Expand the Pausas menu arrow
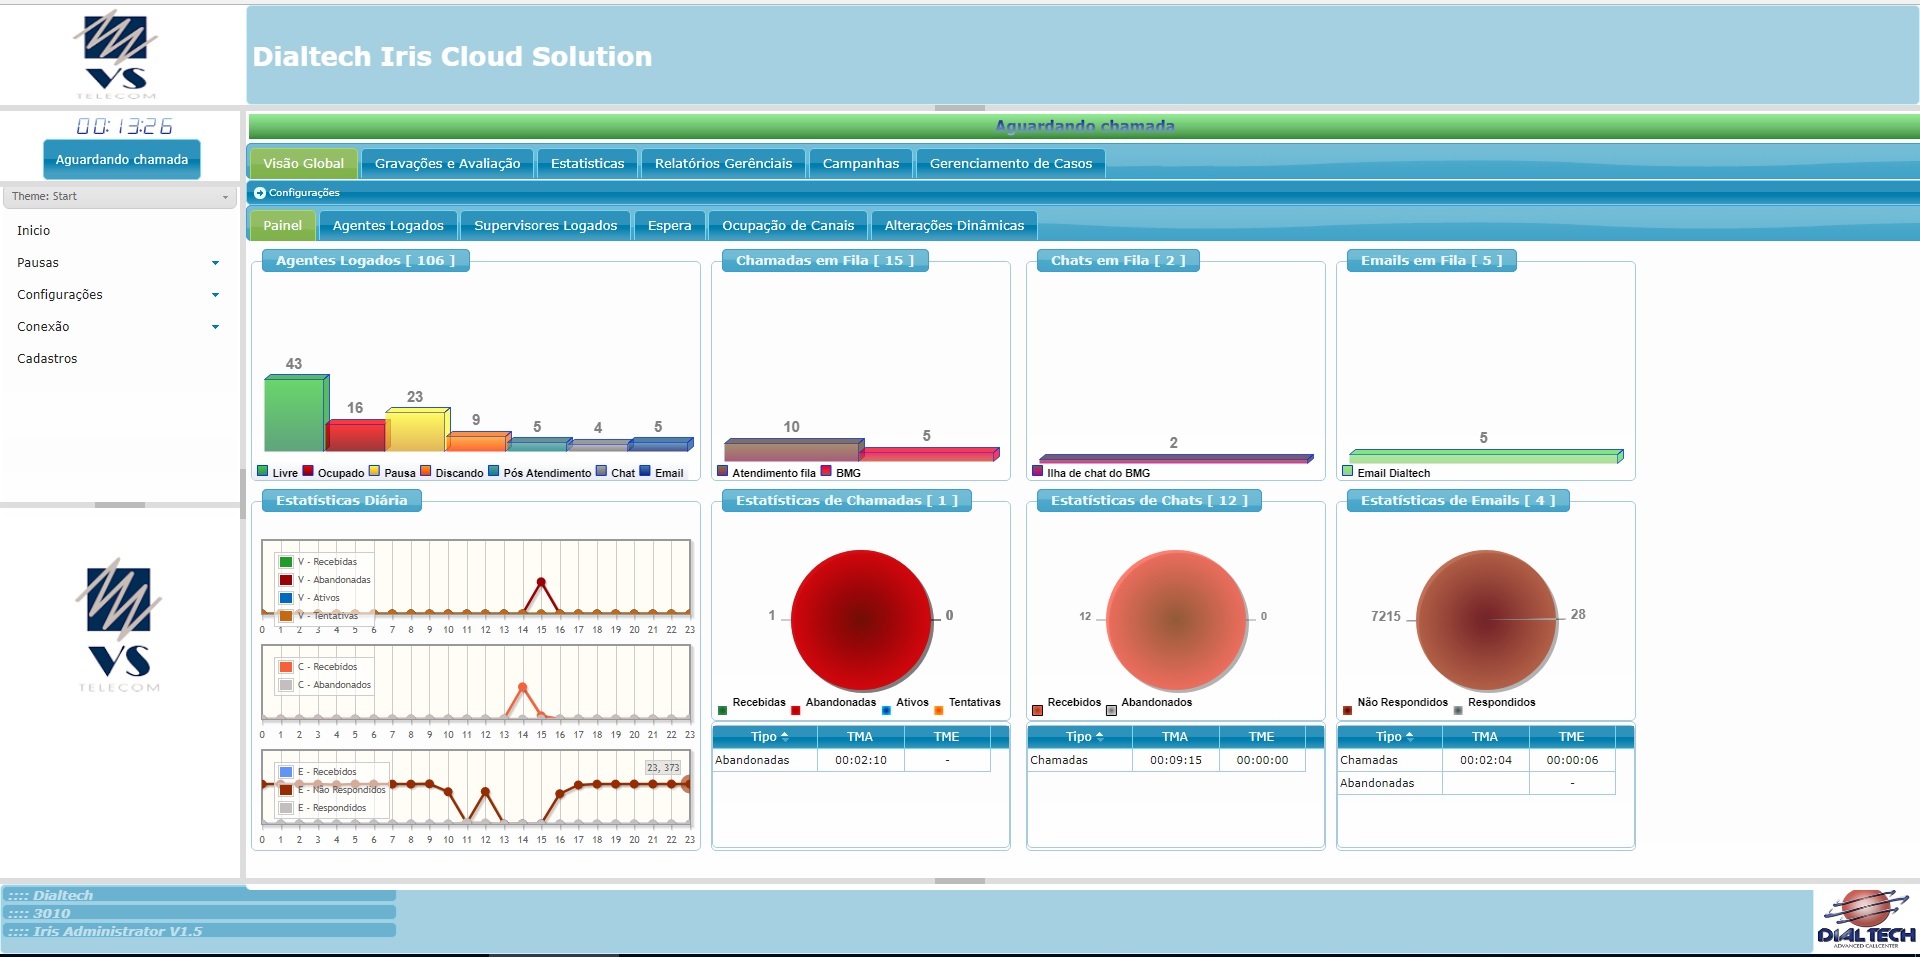This screenshot has height=957, width=1920. (x=215, y=263)
